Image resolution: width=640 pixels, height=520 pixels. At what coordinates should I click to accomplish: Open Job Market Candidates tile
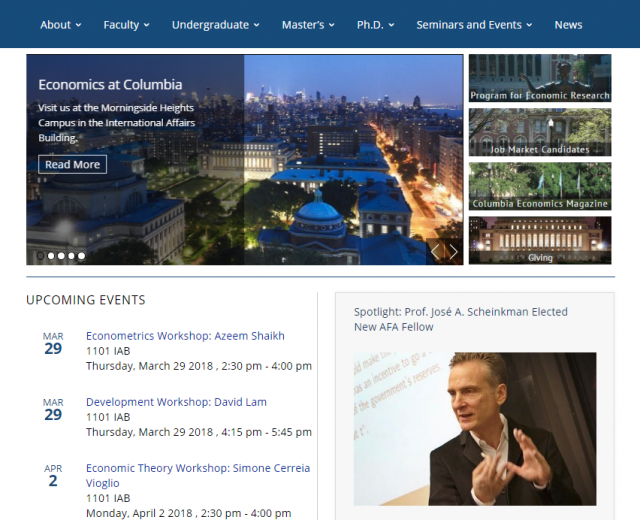pyautogui.click(x=540, y=132)
